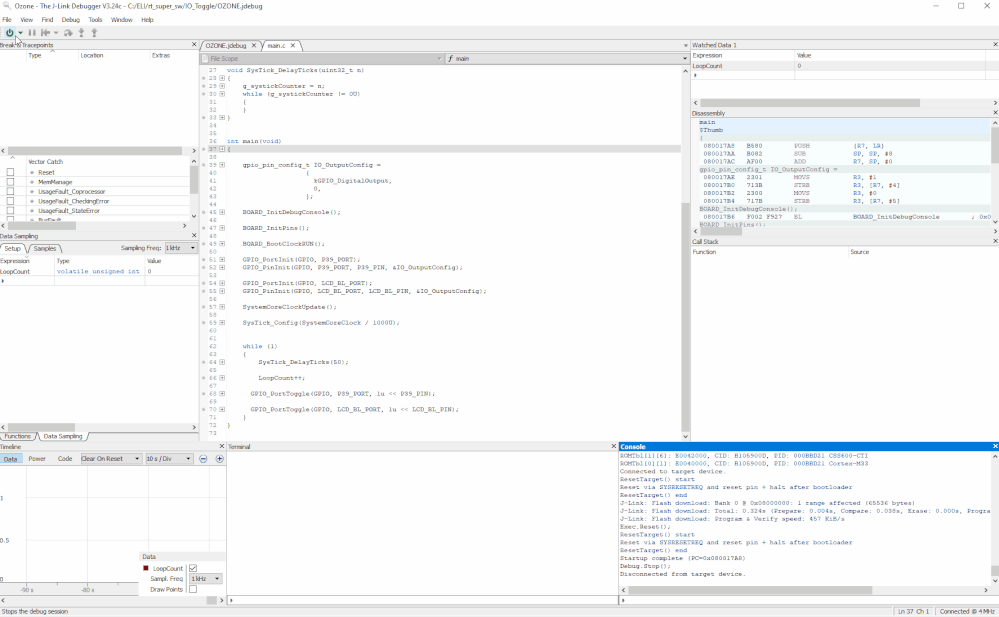The width and height of the screenshot is (999, 617).
Task: Click the Pause/Halt toolbar icon
Action: click(x=32, y=33)
